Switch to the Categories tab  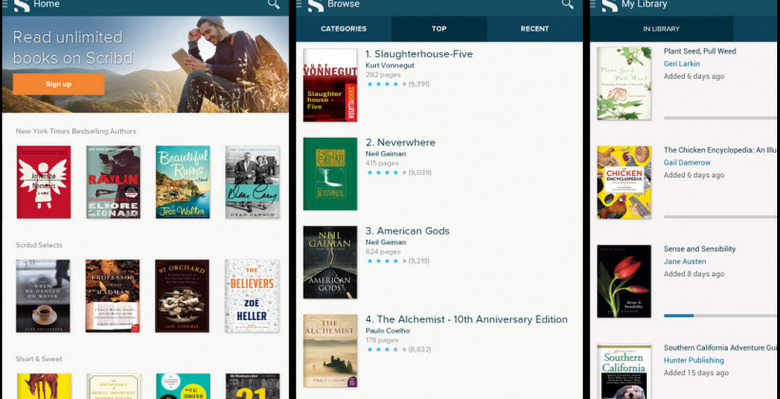[344, 29]
